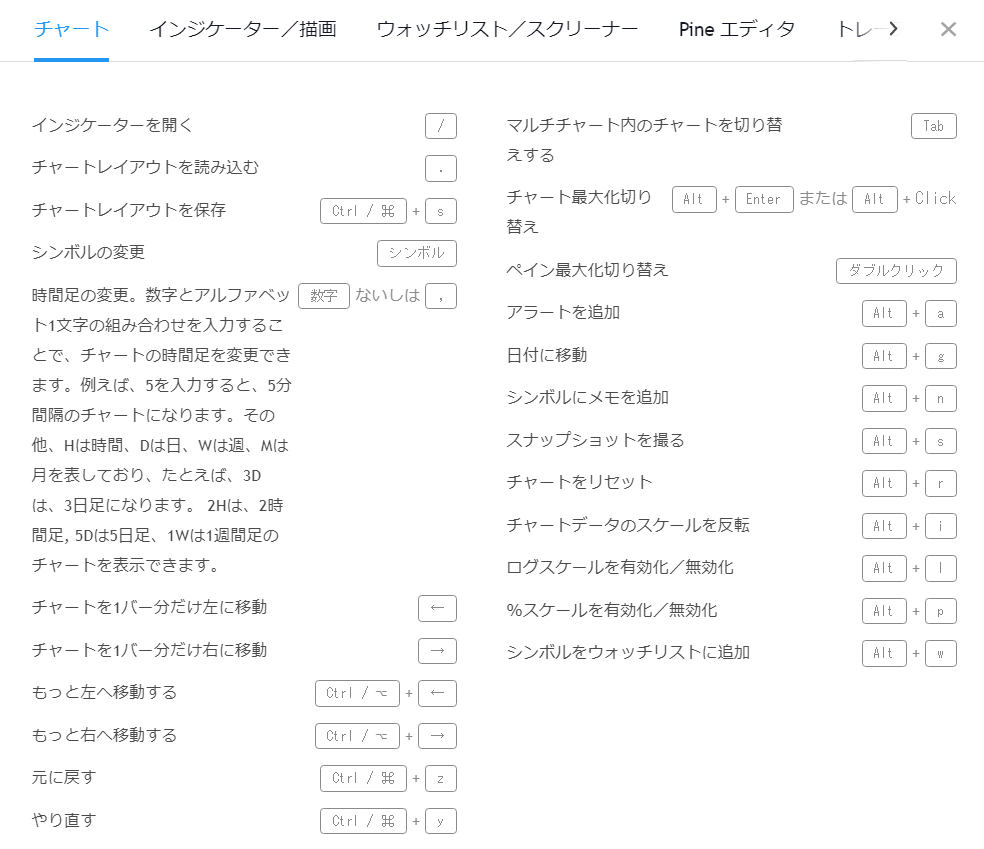Image resolution: width=984 pixels, height=849 pixels.
Task: Close the keyboard shortcuts dialog
Action: pyautogui.click(x=948, y=29)
